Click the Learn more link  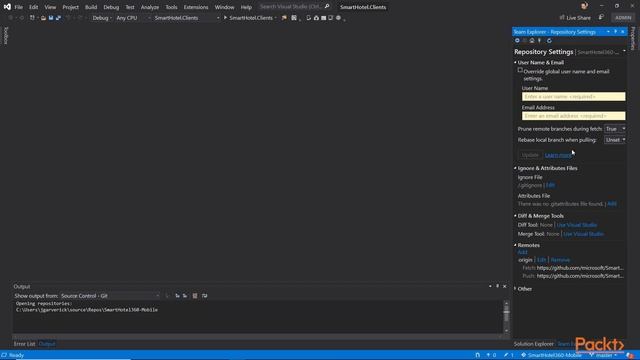pos(558,155)
